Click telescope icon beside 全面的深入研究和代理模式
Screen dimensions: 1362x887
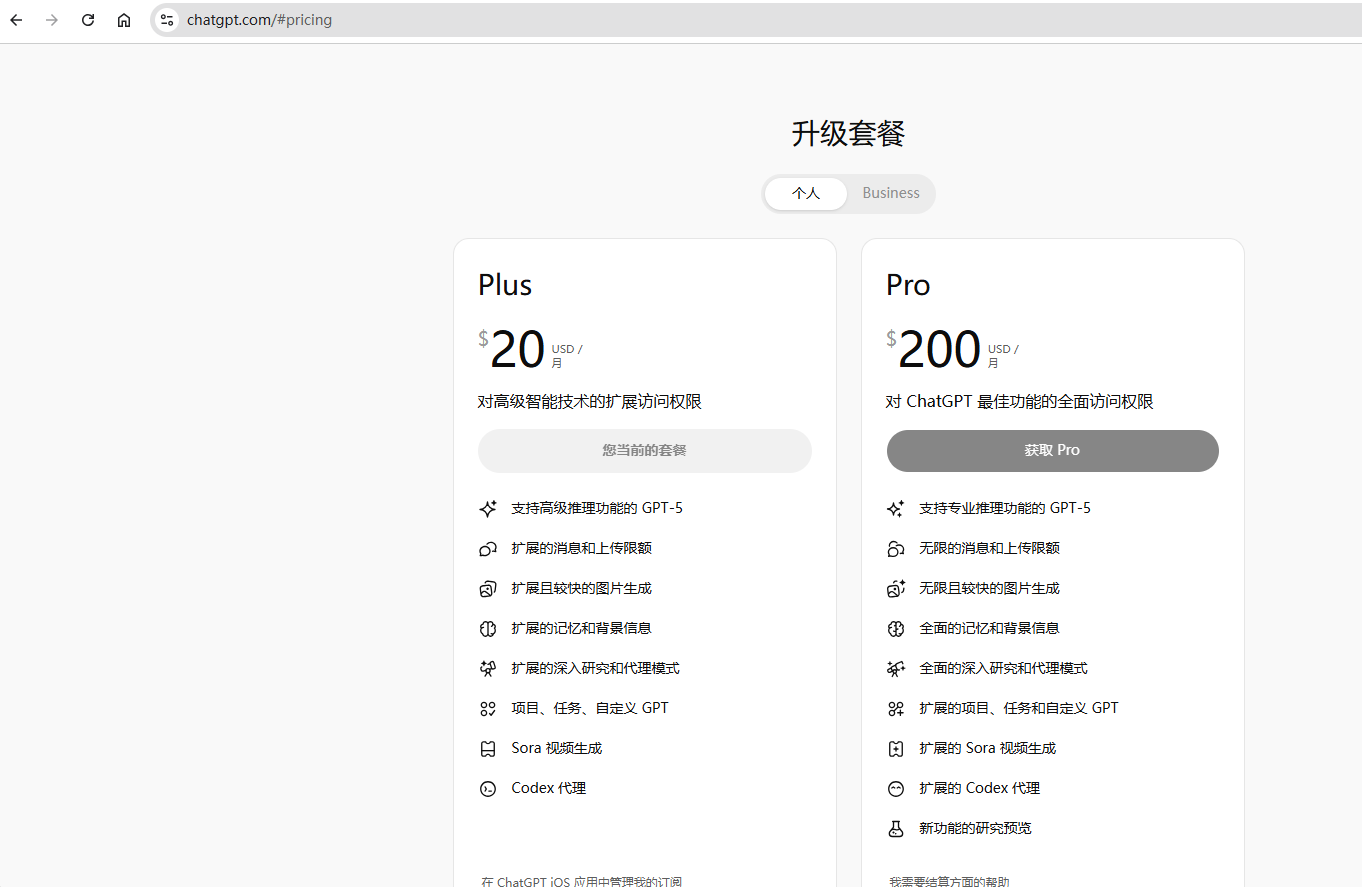pos(896,669)
